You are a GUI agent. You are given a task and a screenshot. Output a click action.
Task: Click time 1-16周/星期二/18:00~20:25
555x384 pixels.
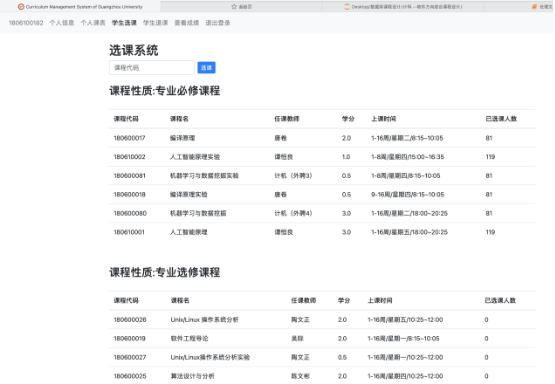[x=409, y=213]
